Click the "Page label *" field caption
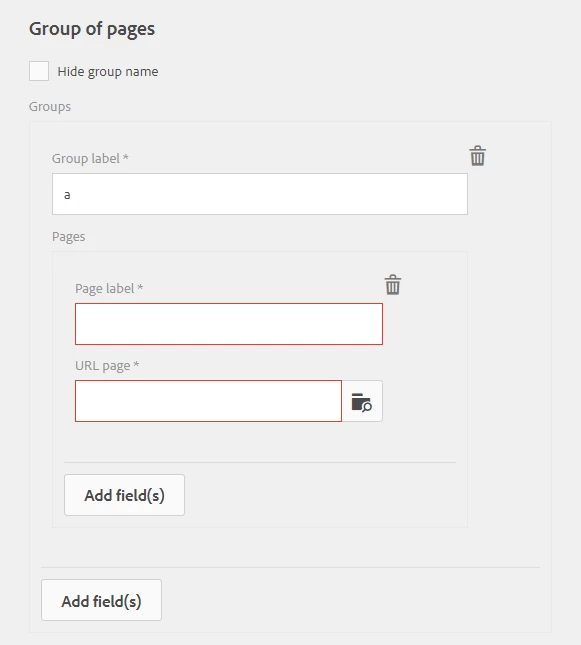This screenshot has height=645, width=581. (109, 288)
